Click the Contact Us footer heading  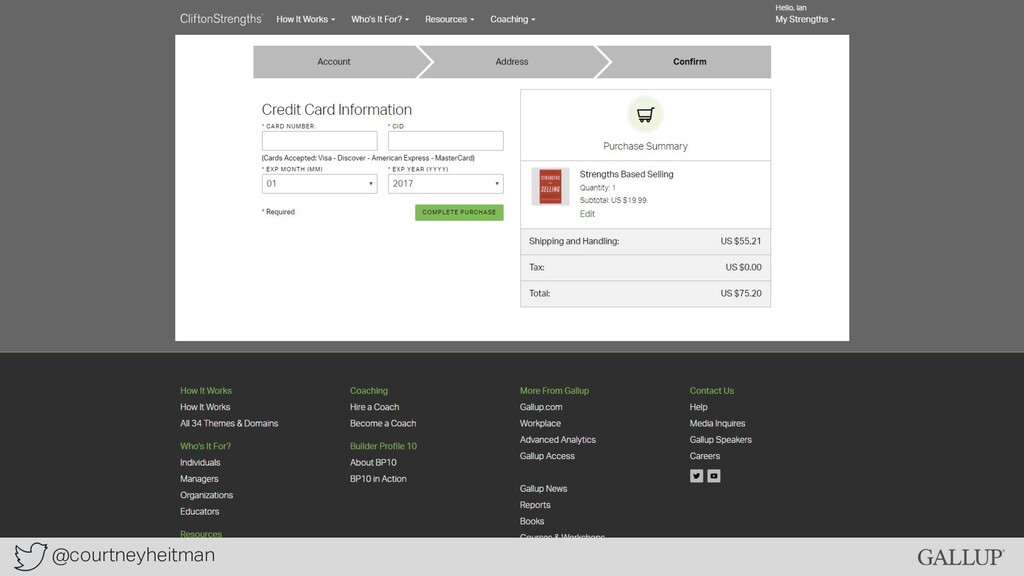[712, 391]
